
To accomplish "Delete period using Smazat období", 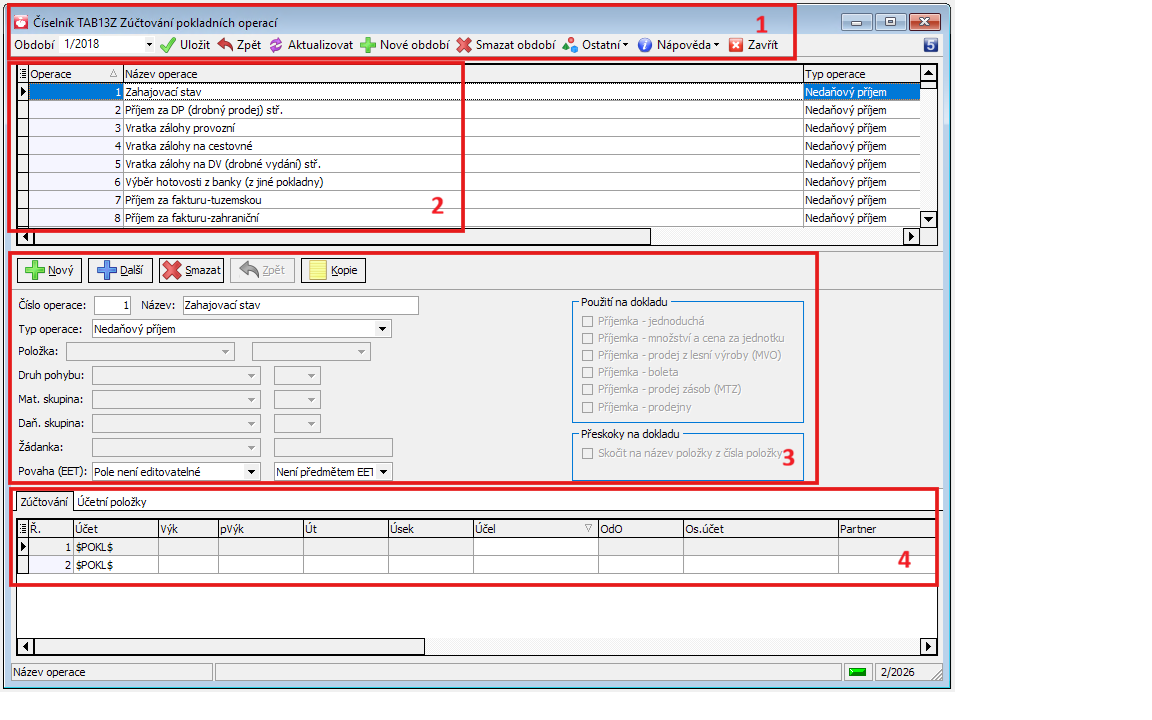I will (x=464, y=45).
